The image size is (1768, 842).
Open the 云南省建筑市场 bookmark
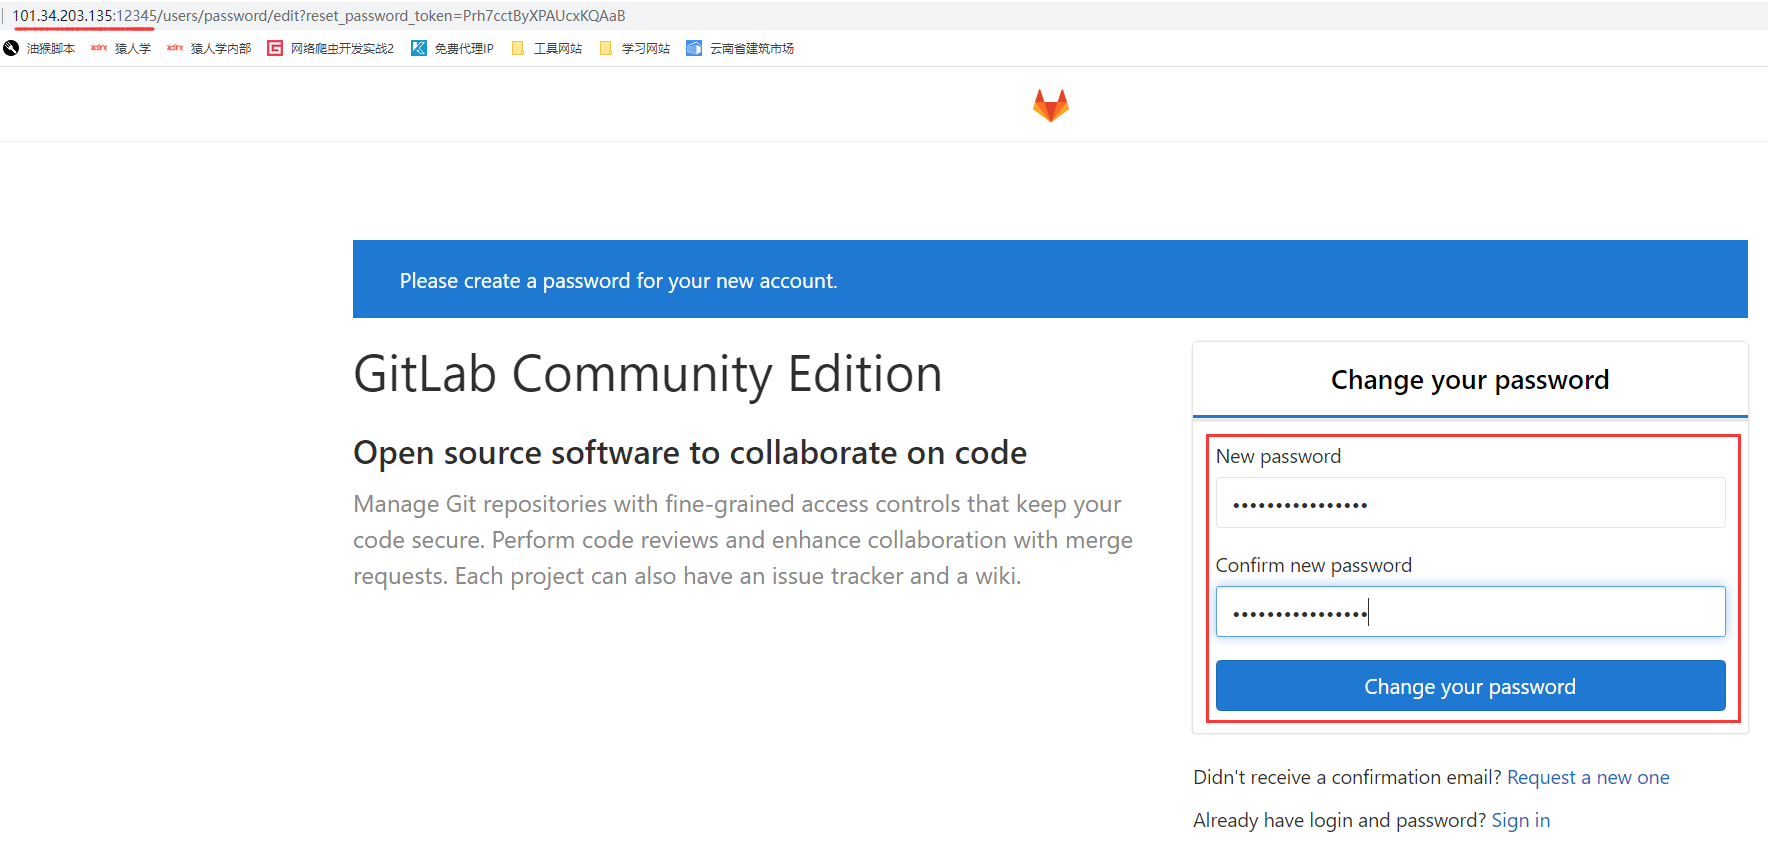[741, 48]
